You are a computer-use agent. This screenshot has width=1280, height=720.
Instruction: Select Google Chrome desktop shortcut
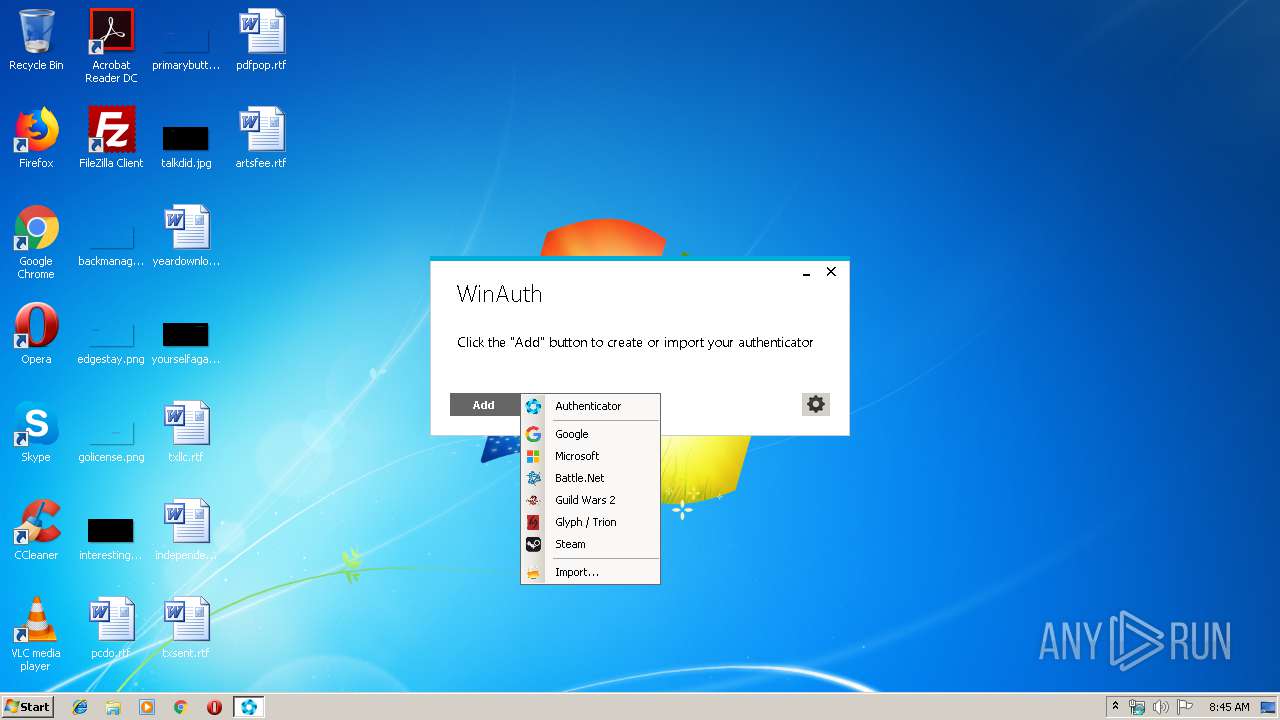(x=36, y=242)
